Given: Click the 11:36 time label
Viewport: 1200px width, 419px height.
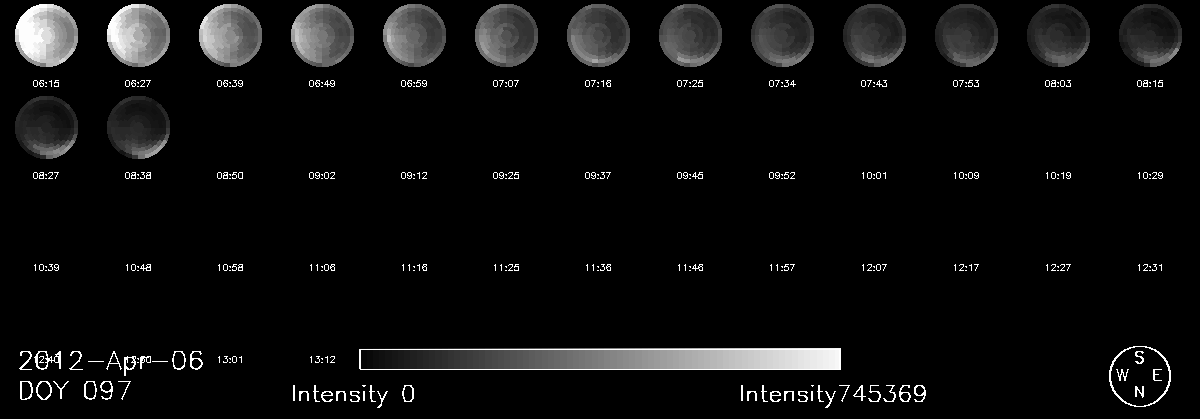Looking at the screenshot, I should [x=598, y=268].
